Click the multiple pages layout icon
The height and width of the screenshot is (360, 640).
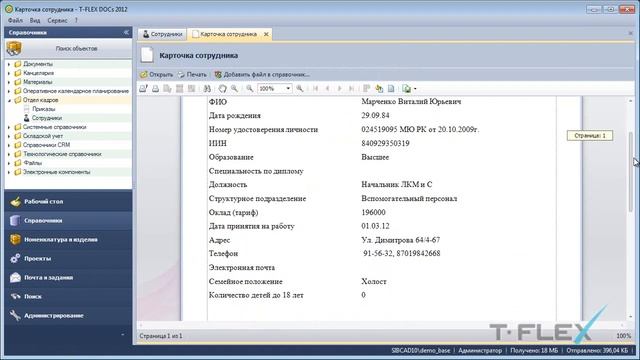point(367,89)
